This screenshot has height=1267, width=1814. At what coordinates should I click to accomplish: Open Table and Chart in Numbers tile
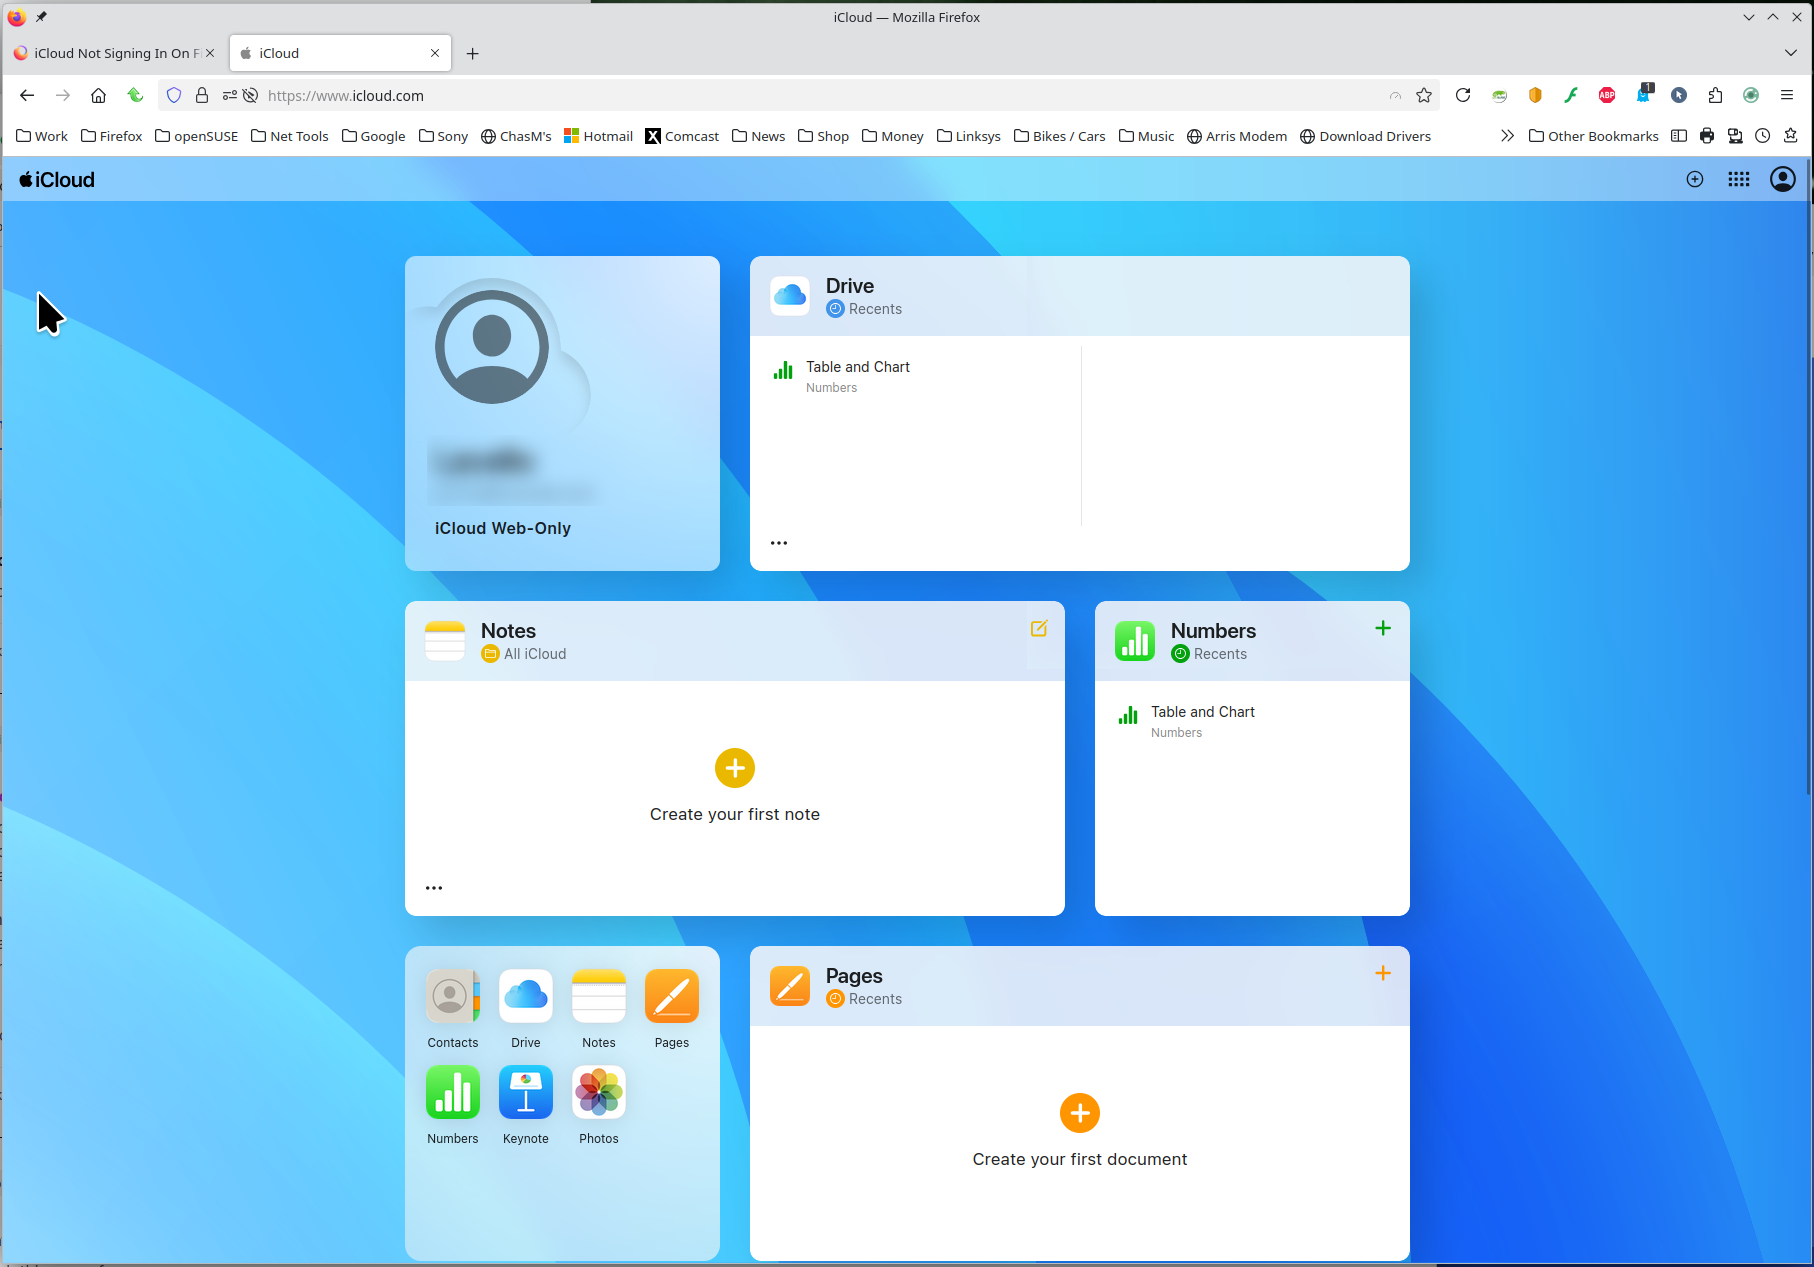pyautogui.click(x=1252, y=721)
